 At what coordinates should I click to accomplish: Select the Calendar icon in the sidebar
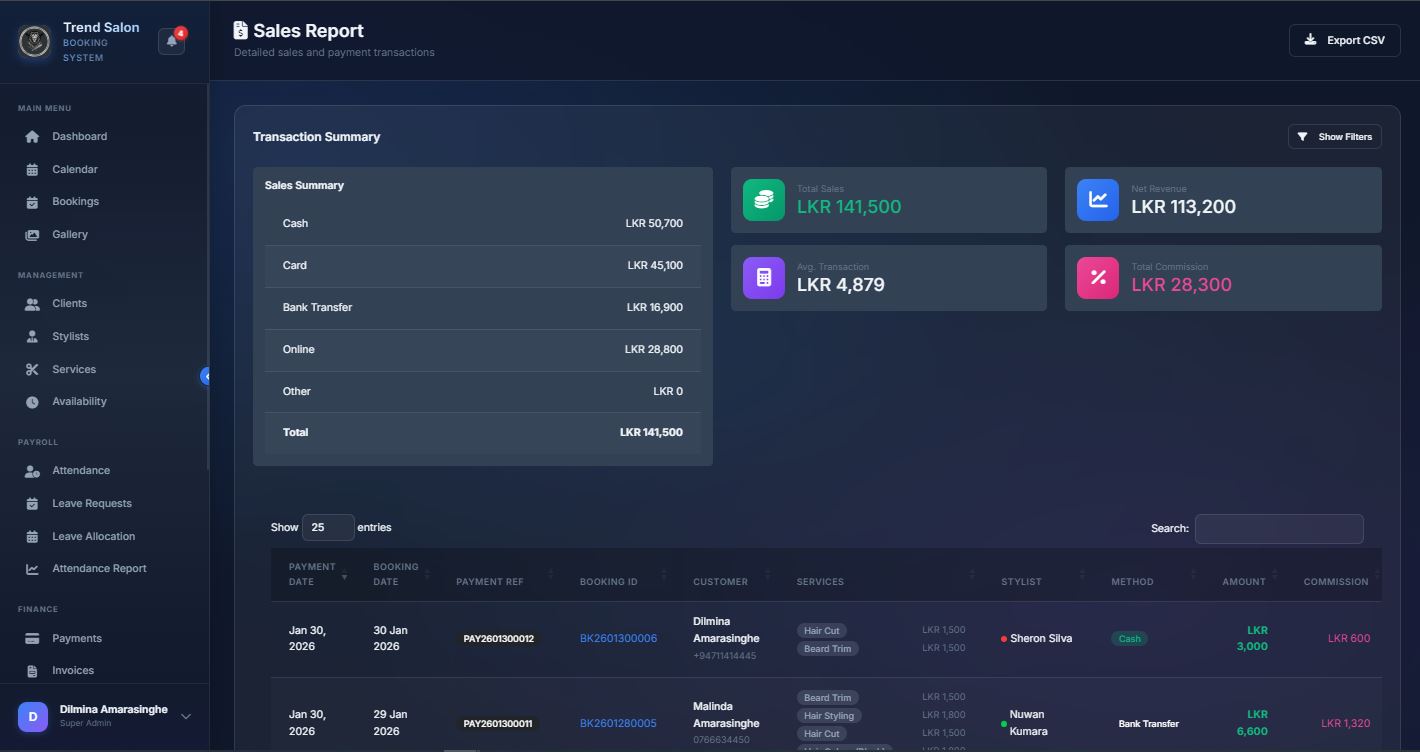coord(31,168)
